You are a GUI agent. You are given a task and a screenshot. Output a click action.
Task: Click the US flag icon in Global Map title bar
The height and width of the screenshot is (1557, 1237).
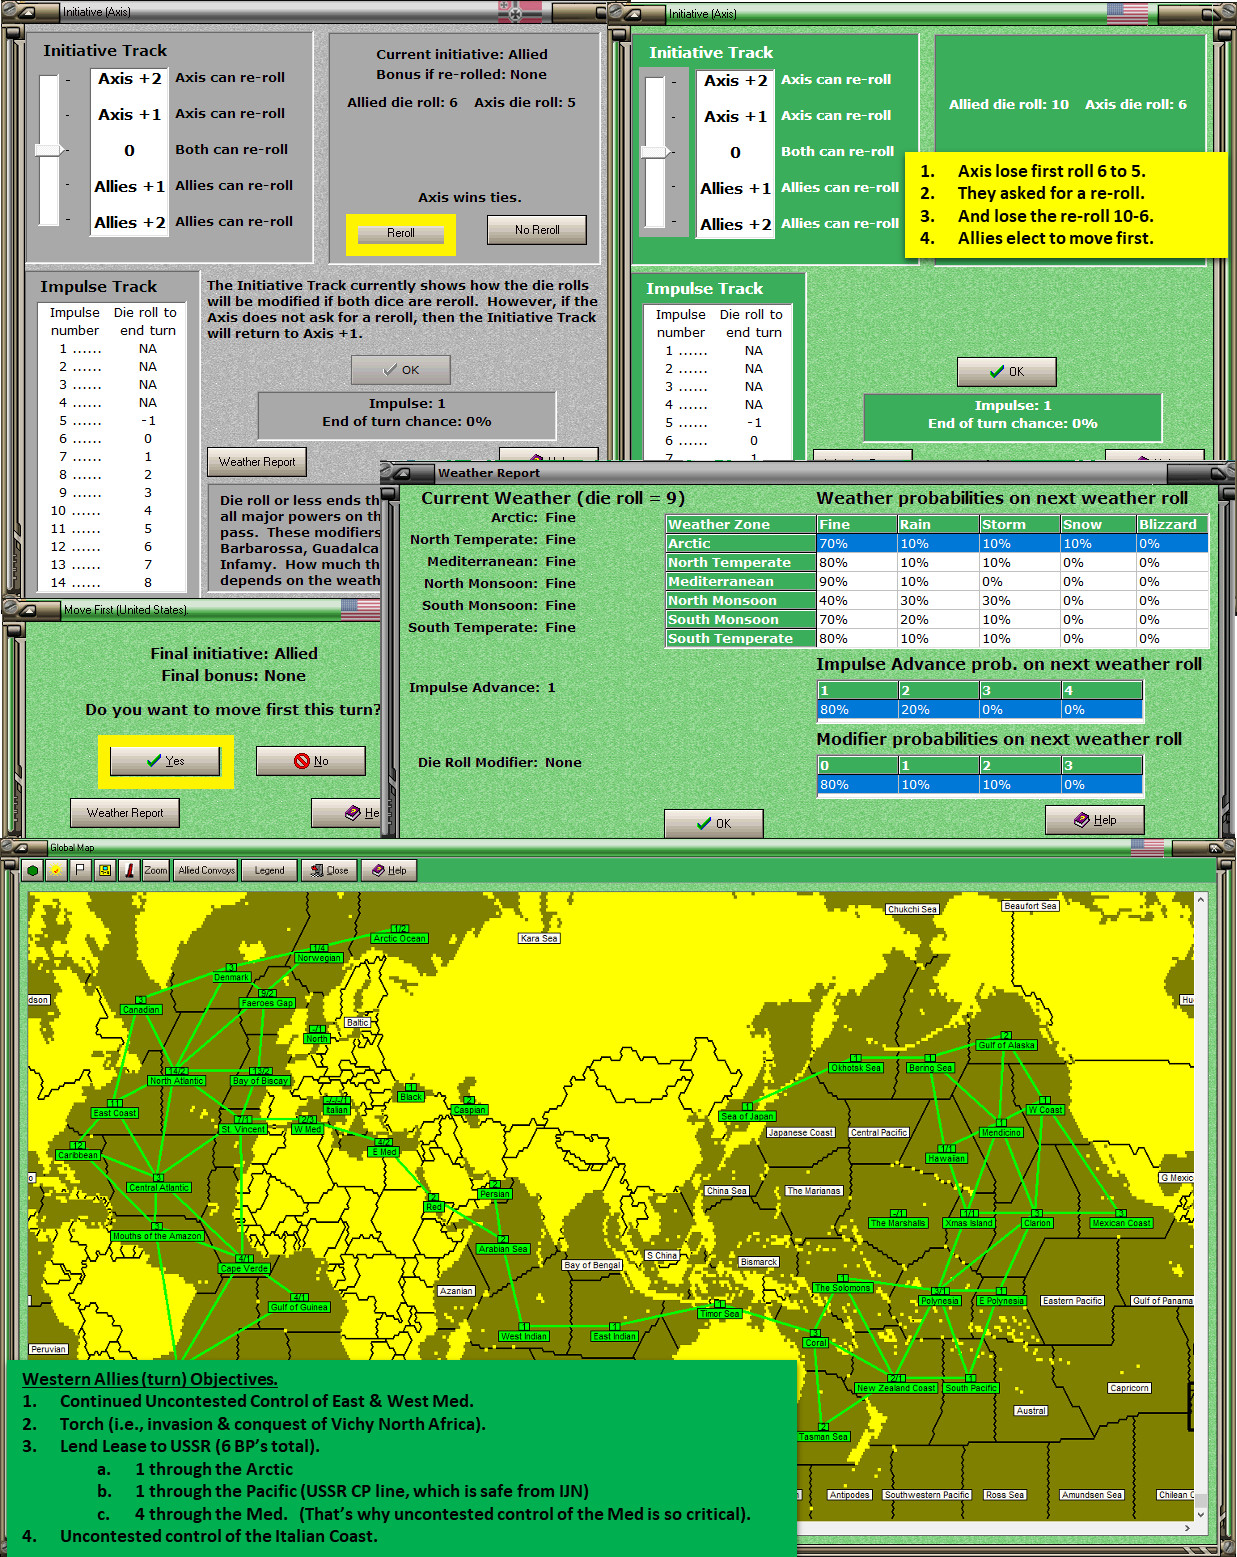[x=1147, y=848]
